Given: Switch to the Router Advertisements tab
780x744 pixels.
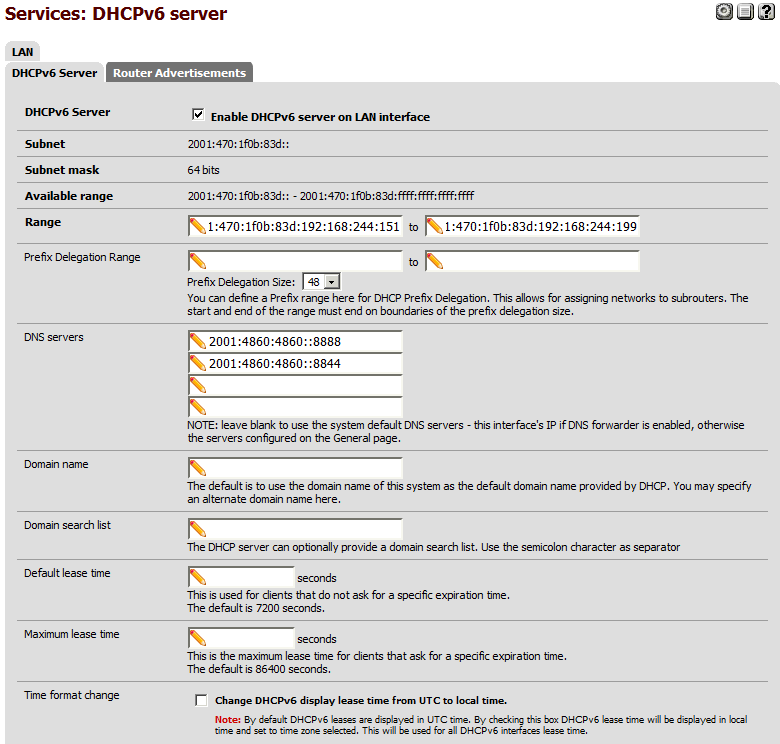Looking at the screenshot, I should 179,73.
